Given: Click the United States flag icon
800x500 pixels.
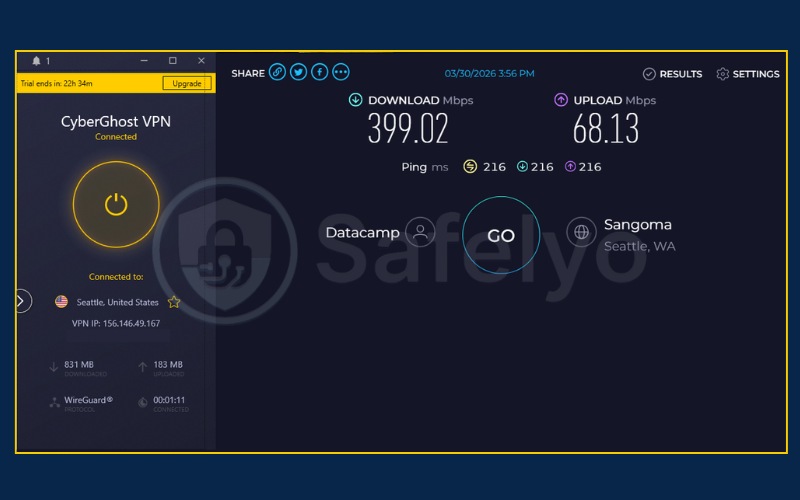Looking at the screenshot, I should (61, 302).
